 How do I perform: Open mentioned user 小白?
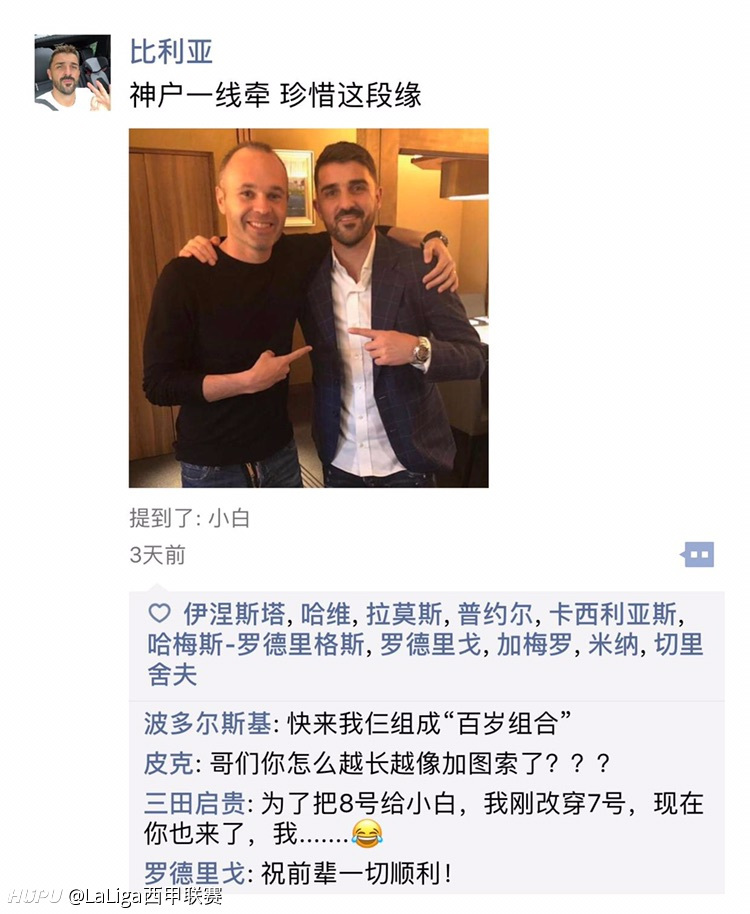pos(229,518)
